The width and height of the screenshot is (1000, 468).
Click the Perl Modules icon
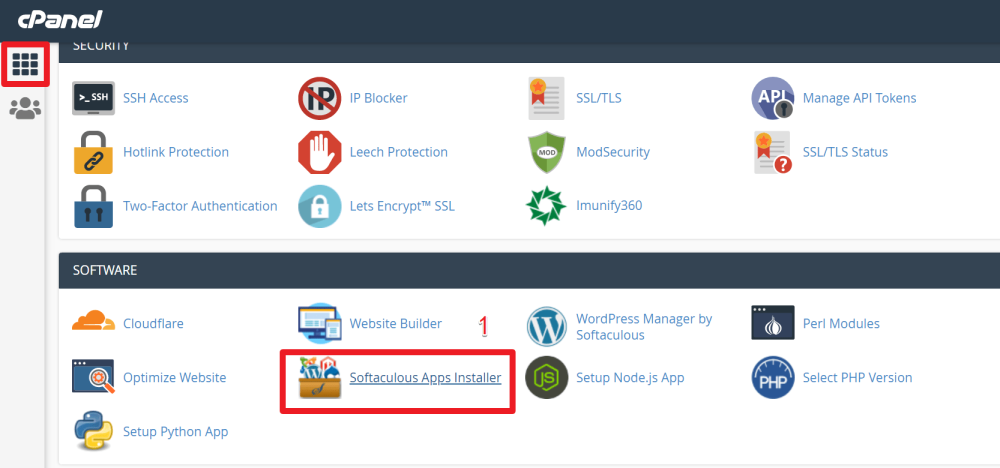[773, 323]
